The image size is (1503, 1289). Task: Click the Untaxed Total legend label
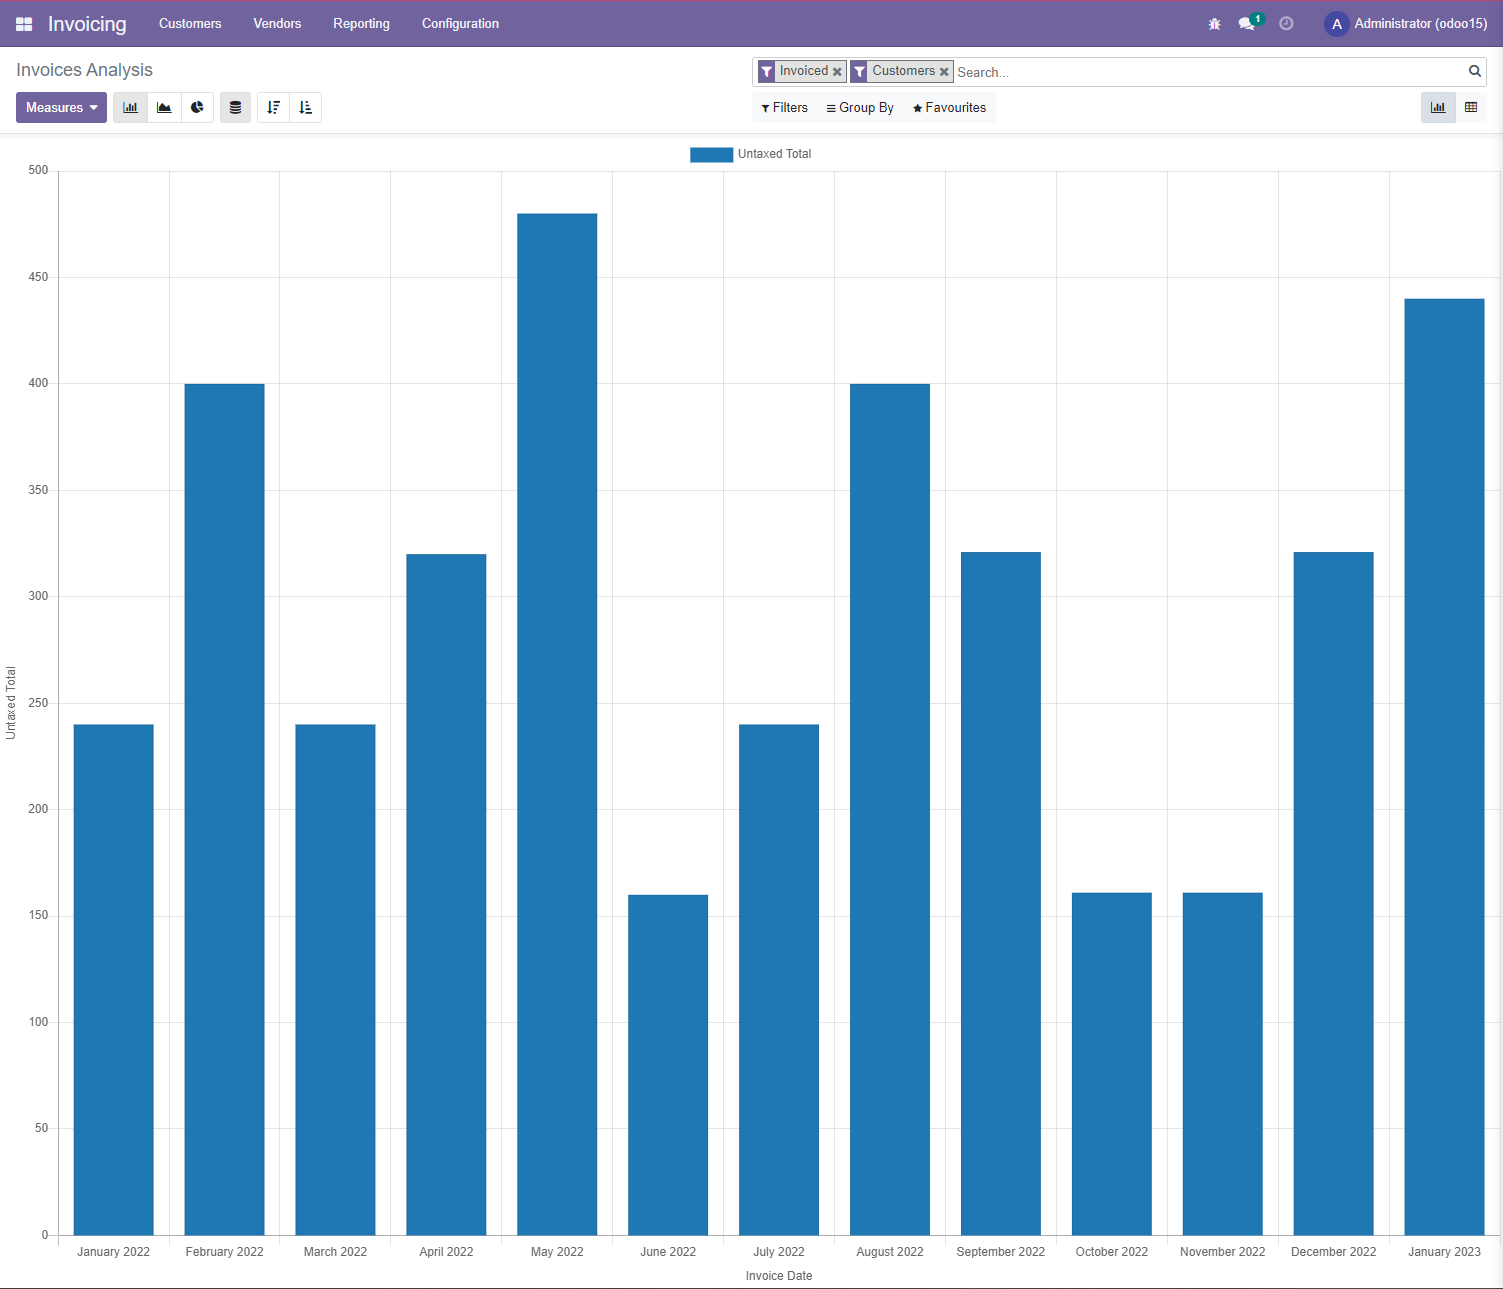pyautogui.click(x=774, y=154)
